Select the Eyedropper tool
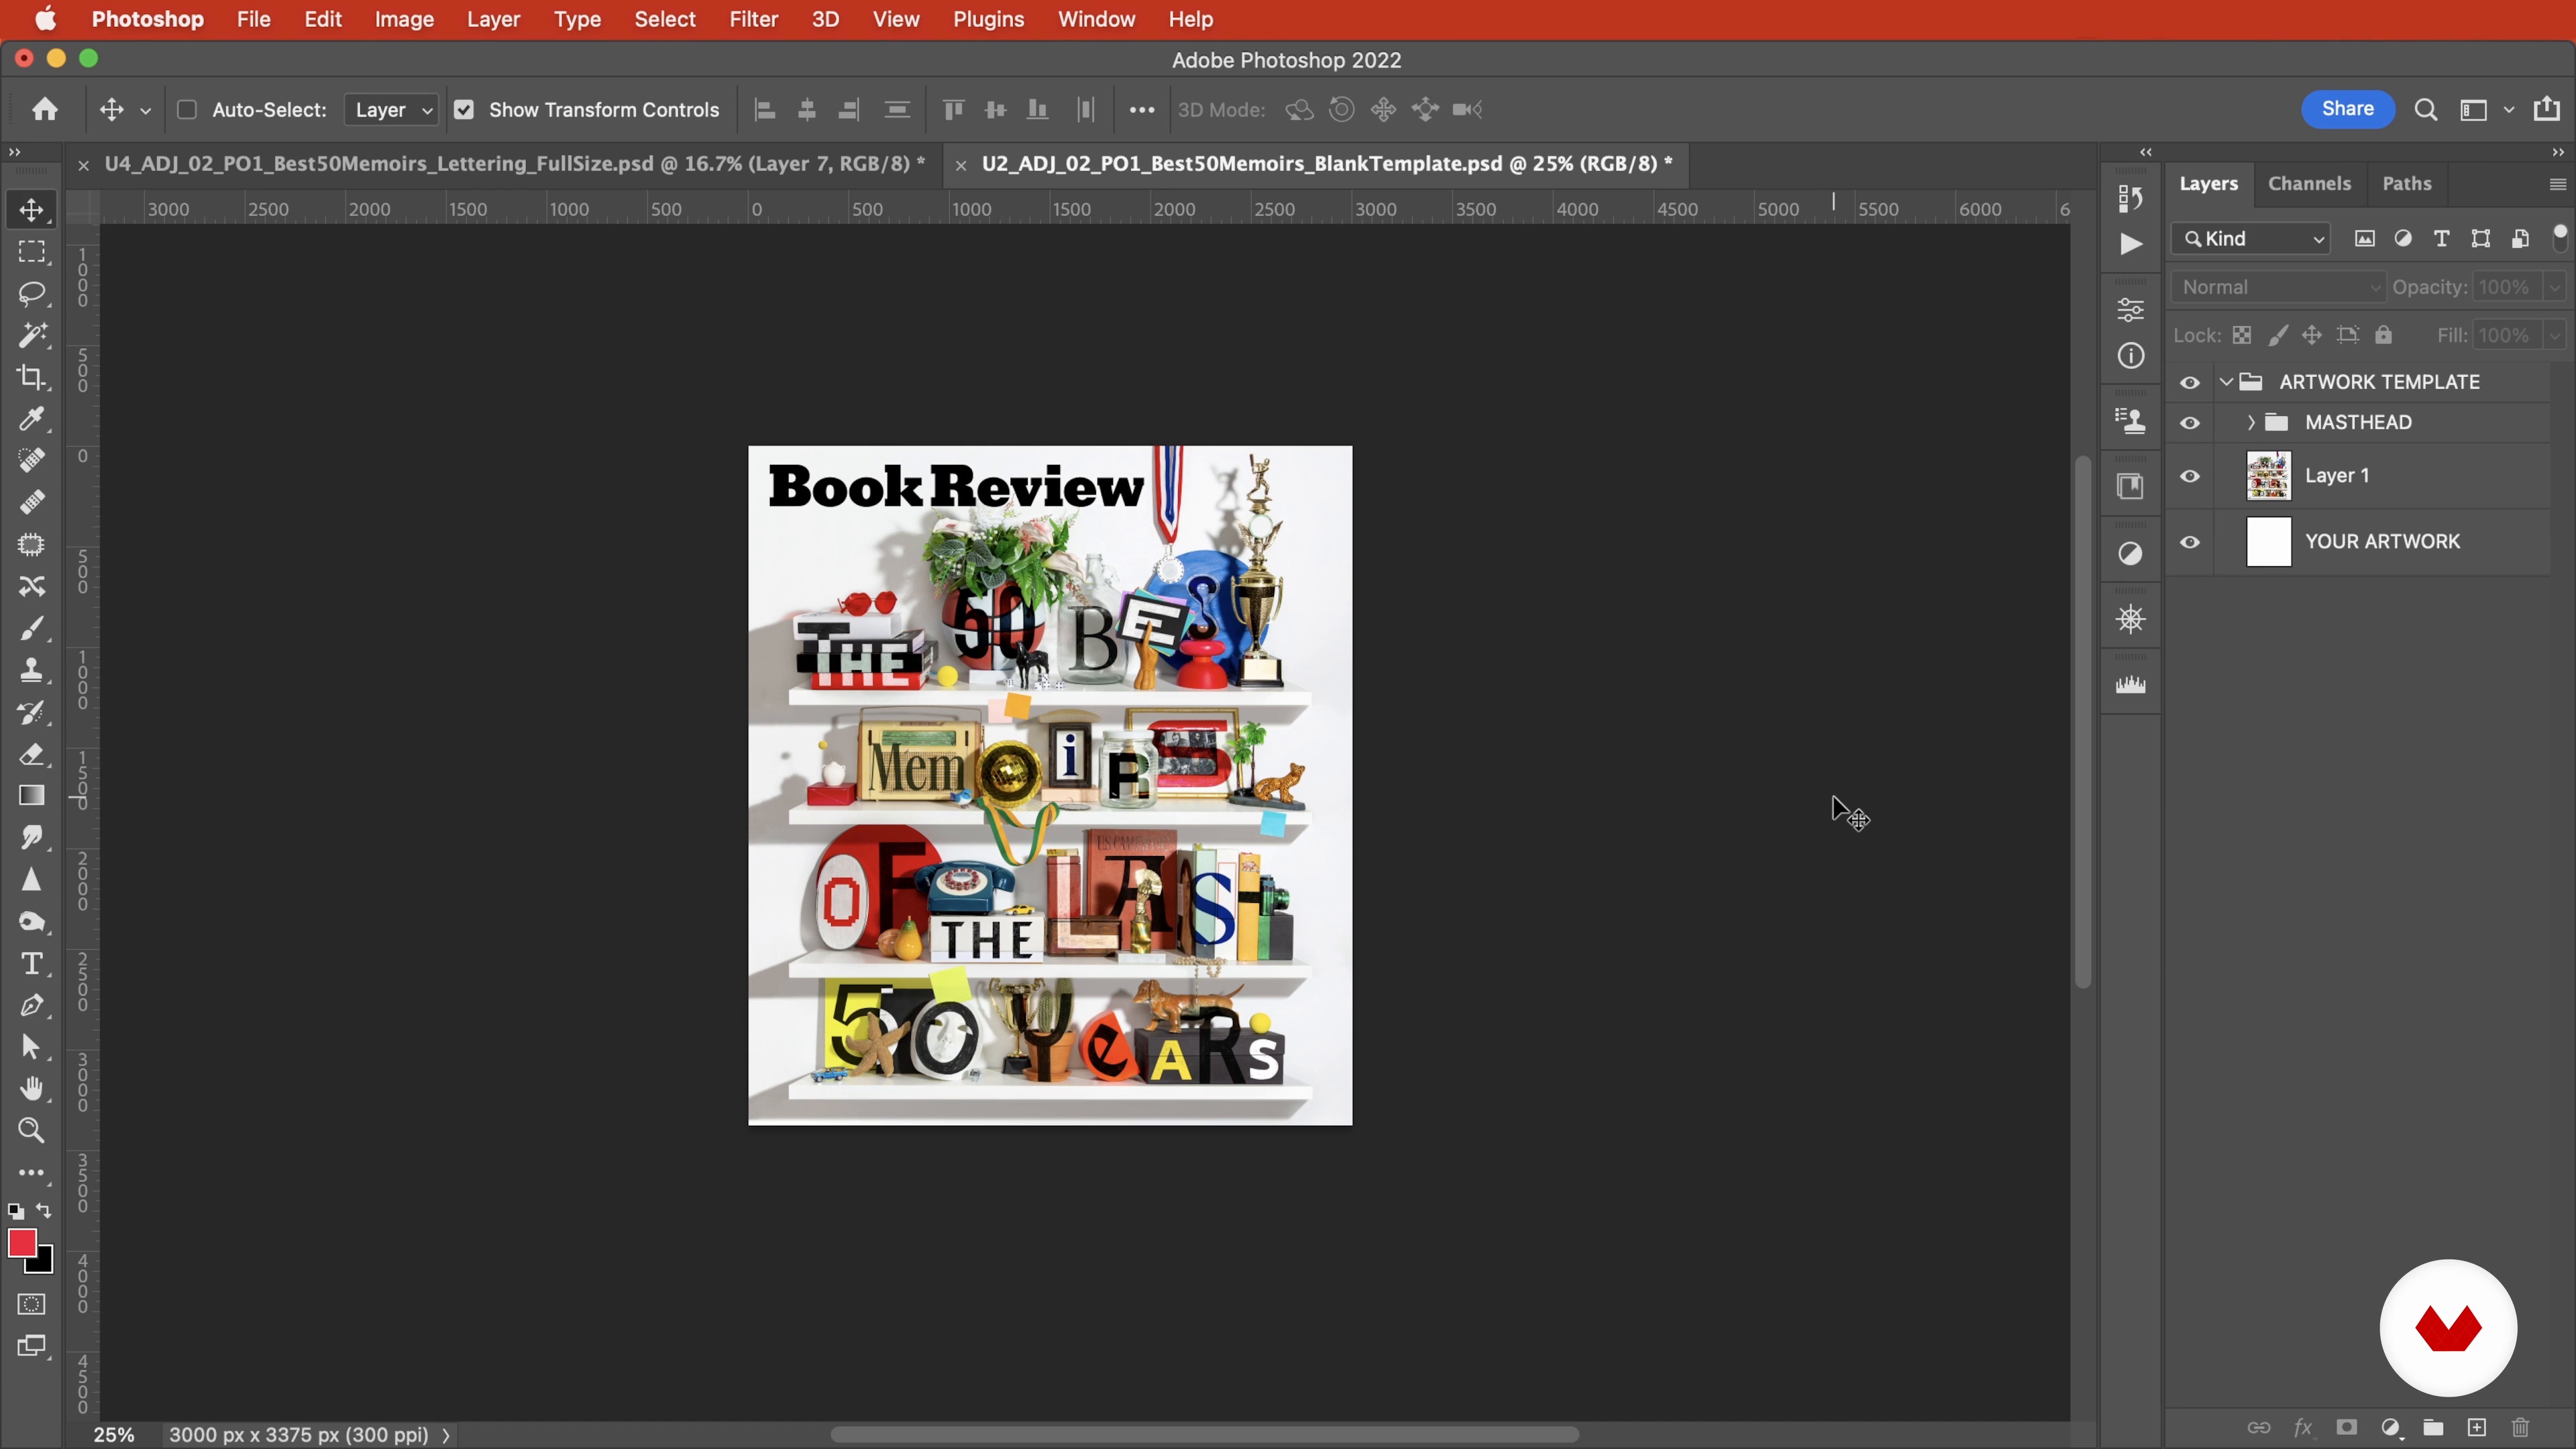The width and height of the screenshot is (2576, 1449). (31, 419)
